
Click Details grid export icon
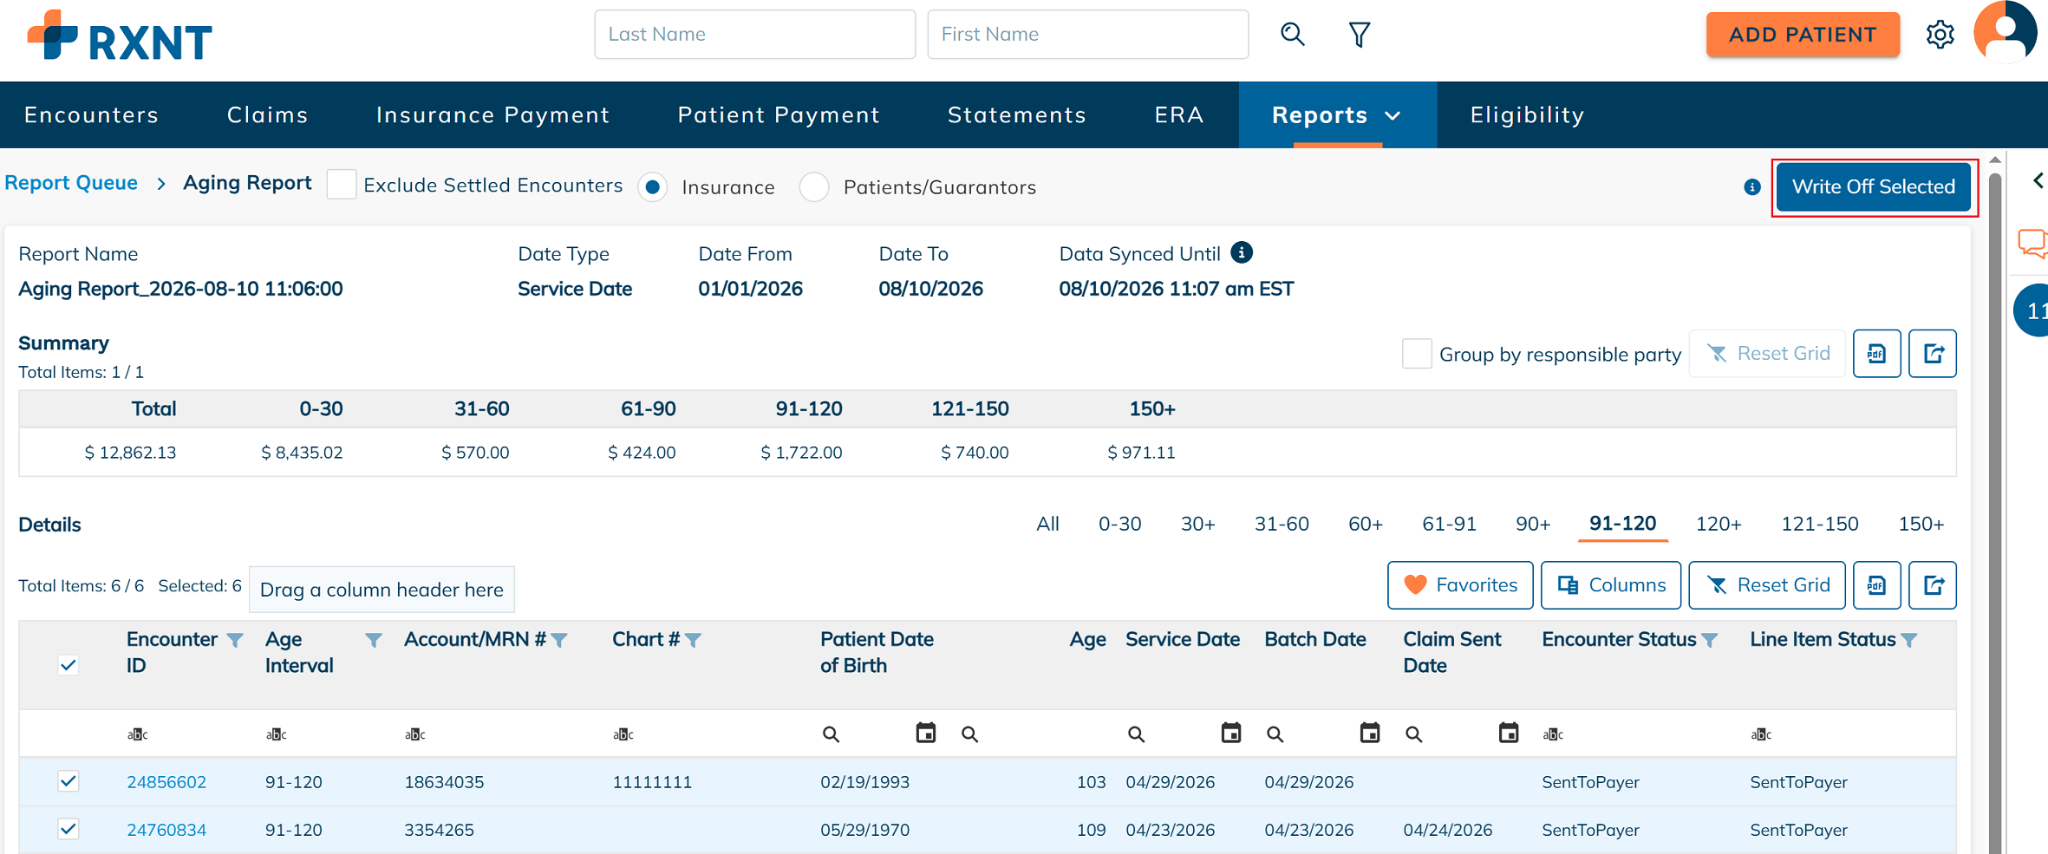coord(1932,585)
